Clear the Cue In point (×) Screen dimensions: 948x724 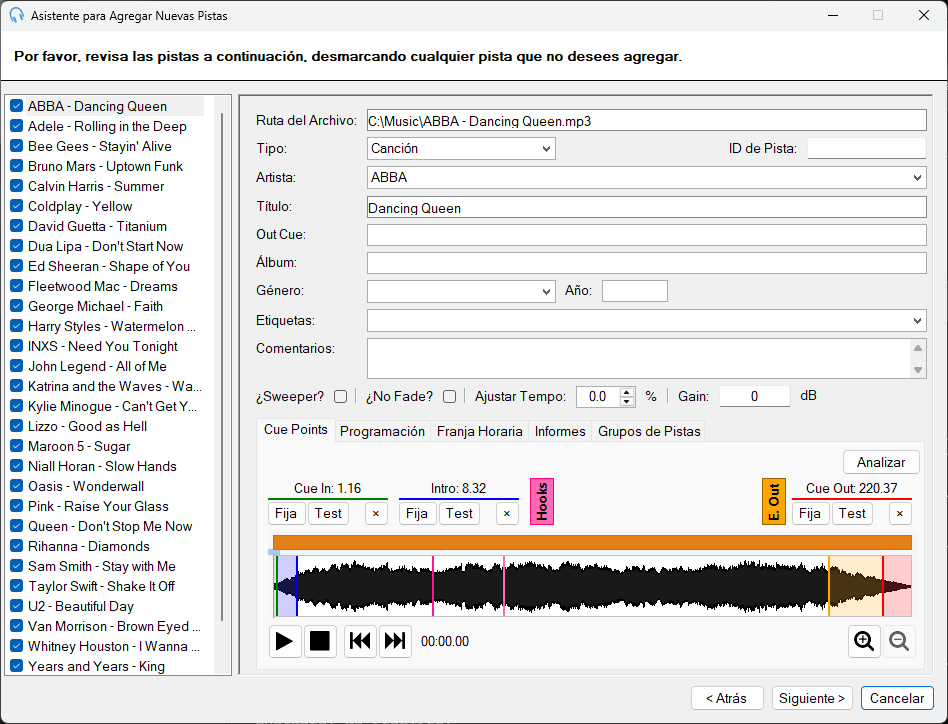376,514
